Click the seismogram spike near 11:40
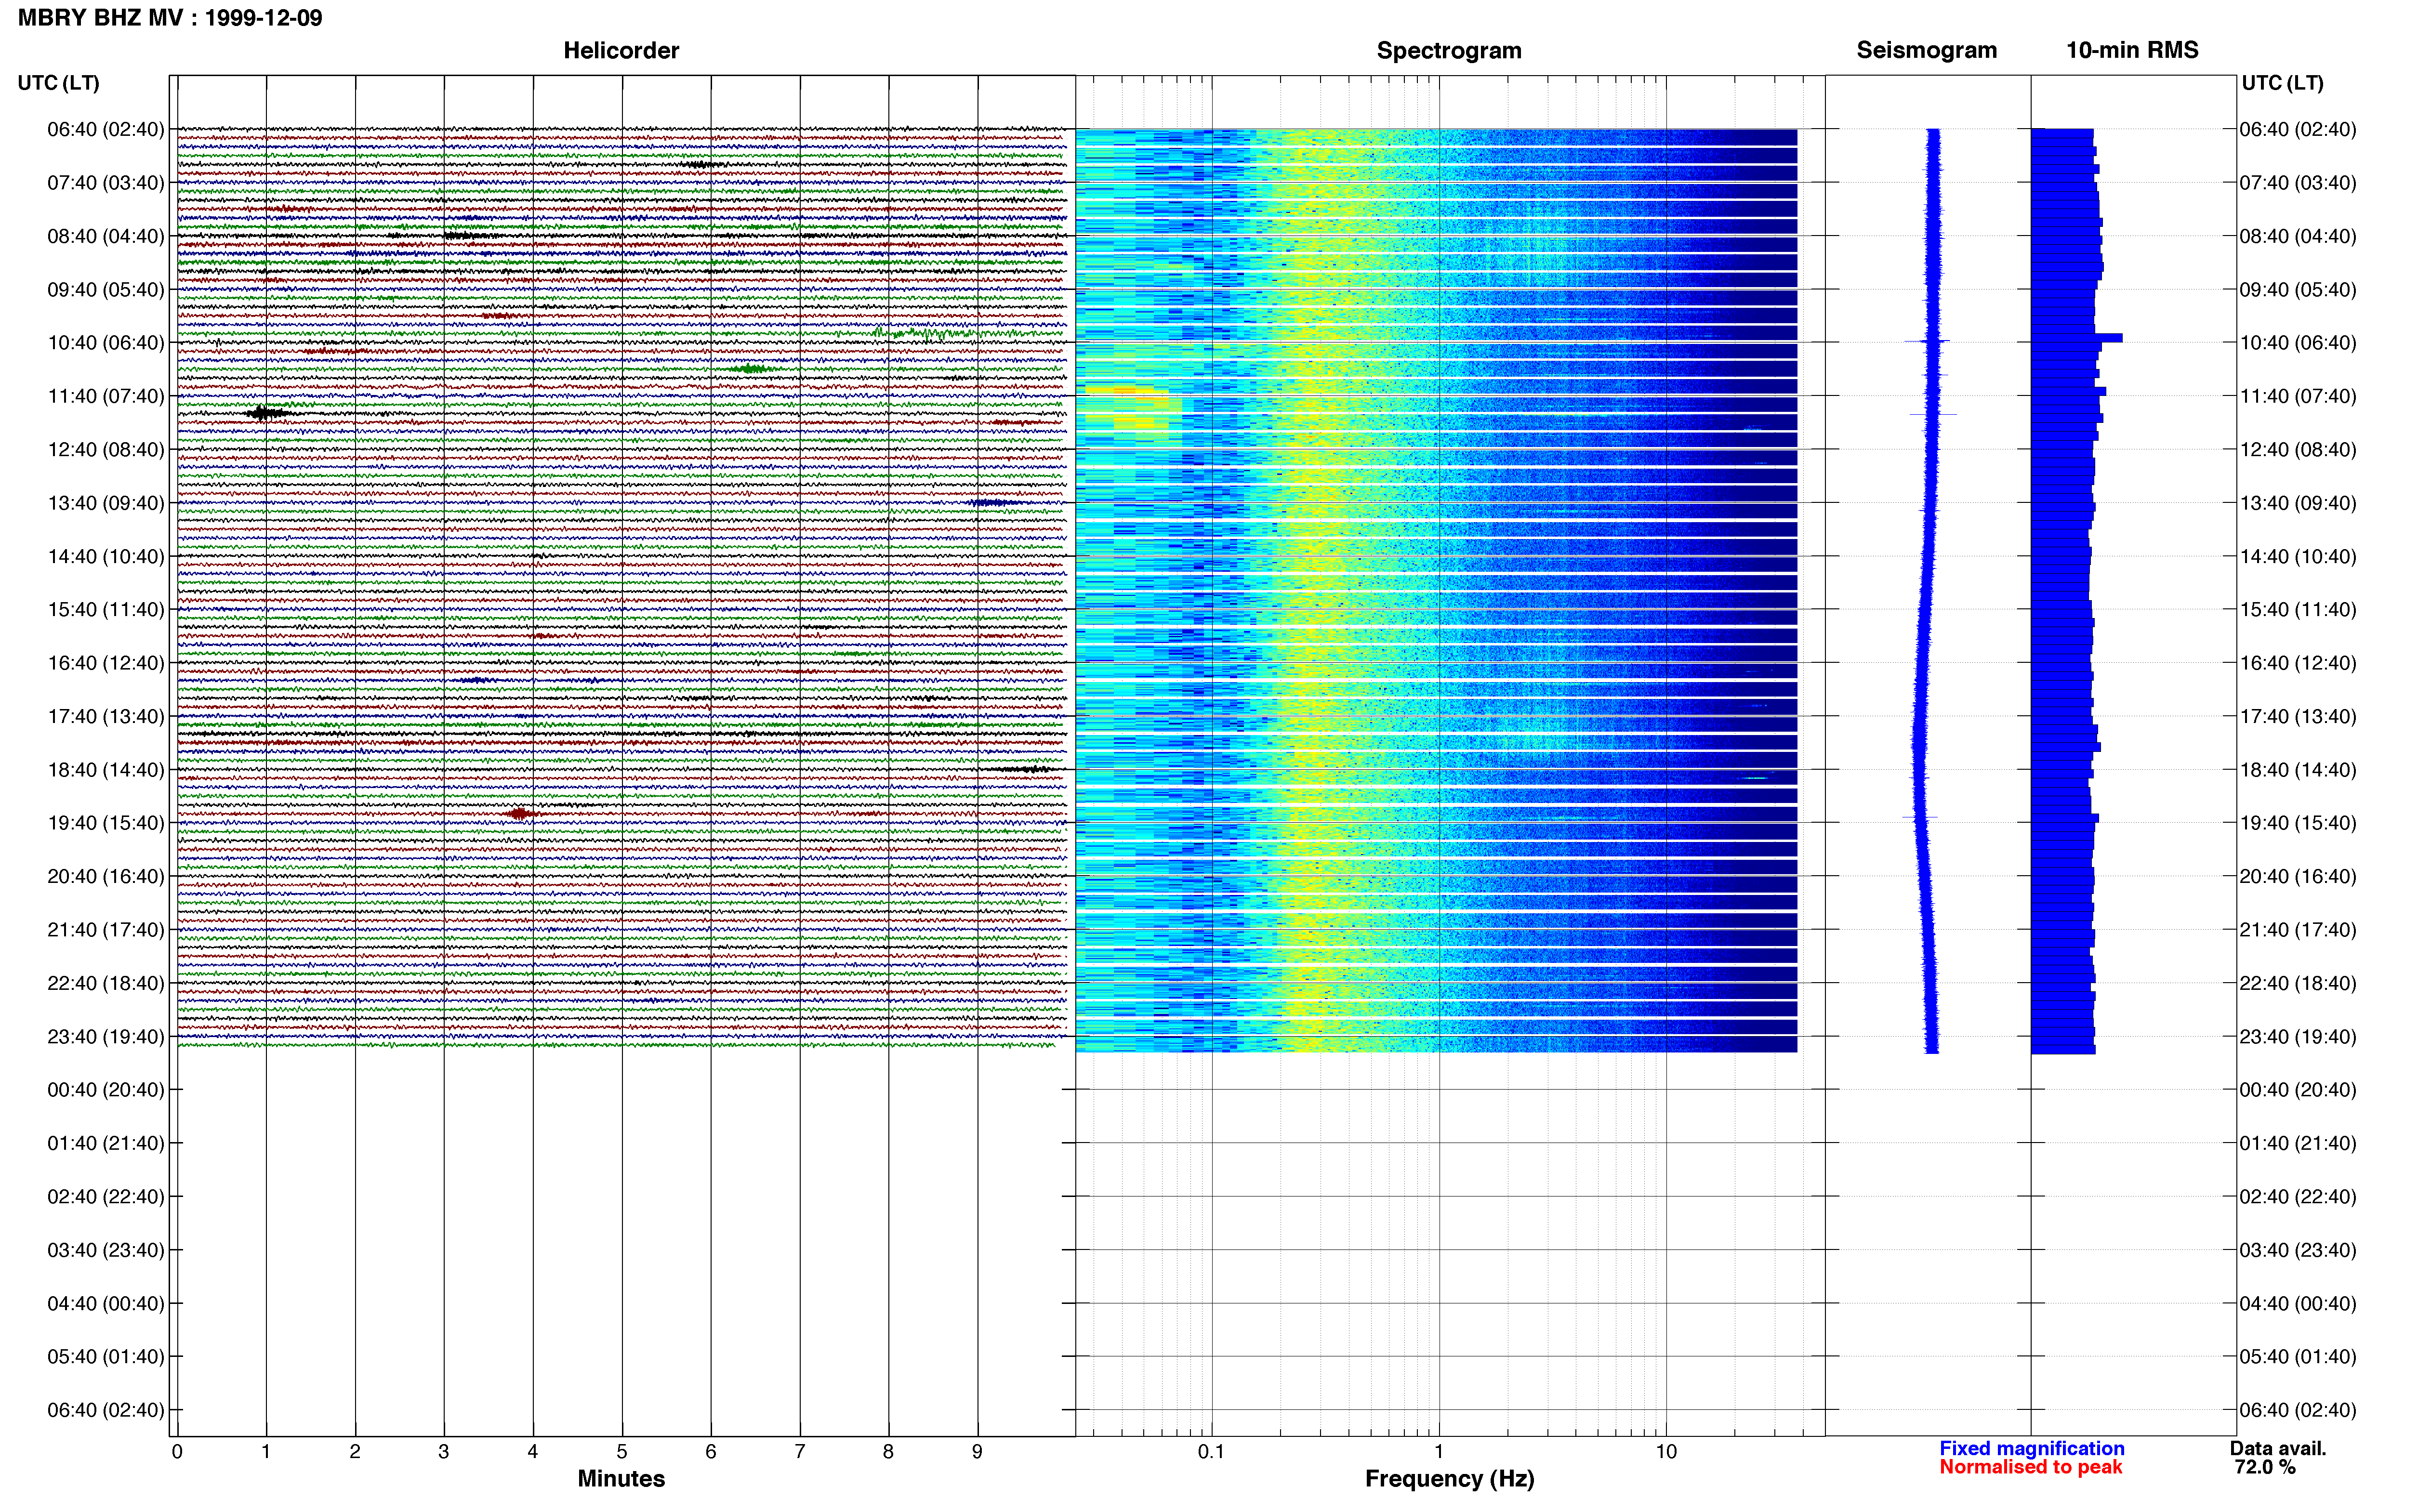This screenshot has height=1512, width=2418. [x=1933, y=414]
